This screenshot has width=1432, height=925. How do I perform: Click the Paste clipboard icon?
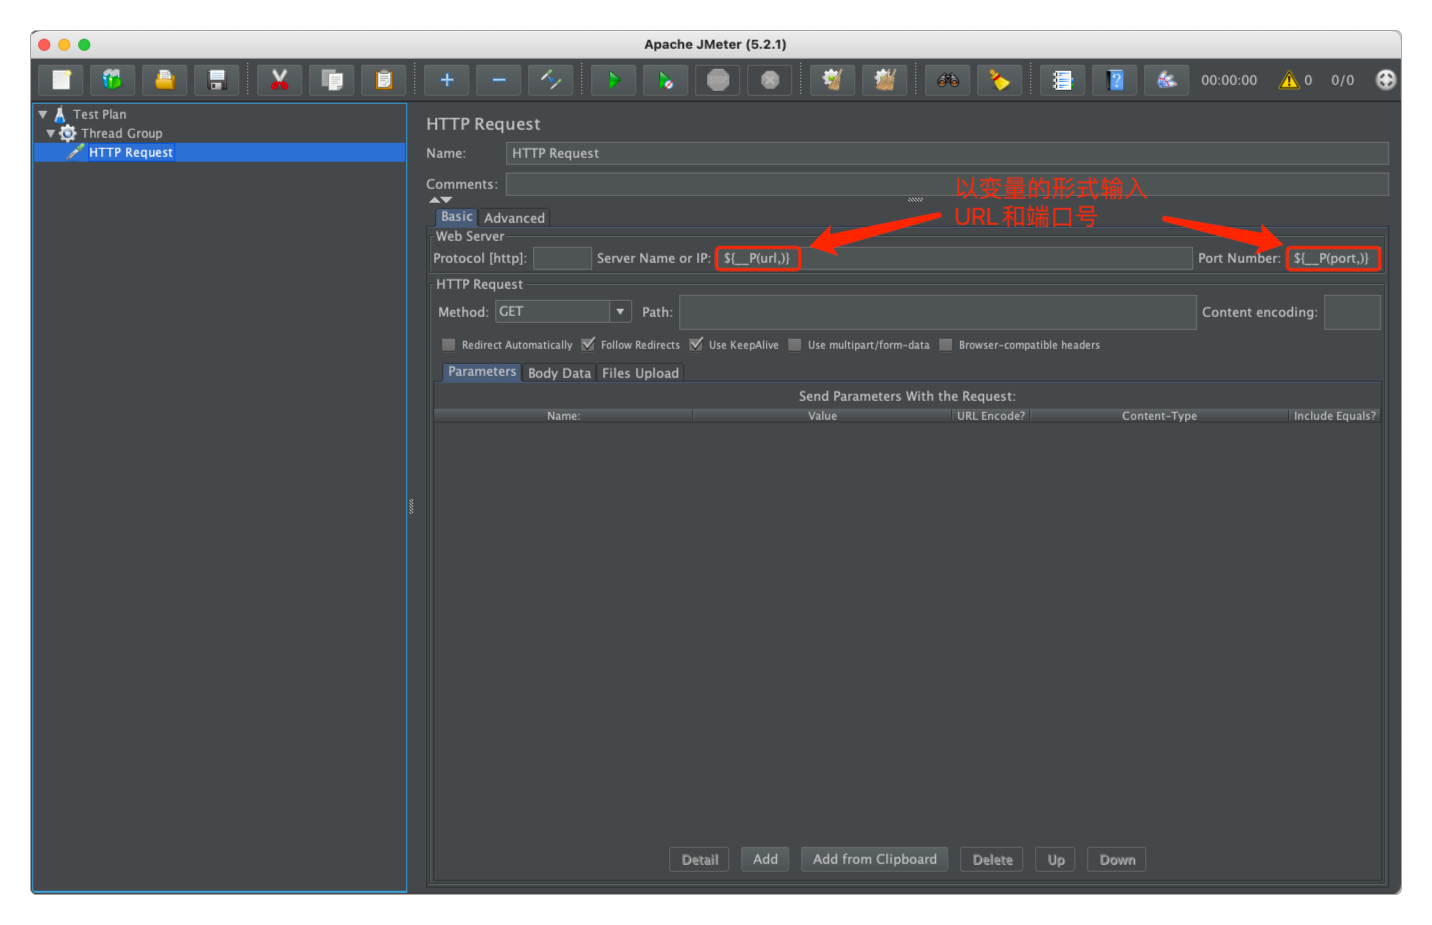[383, 80]
